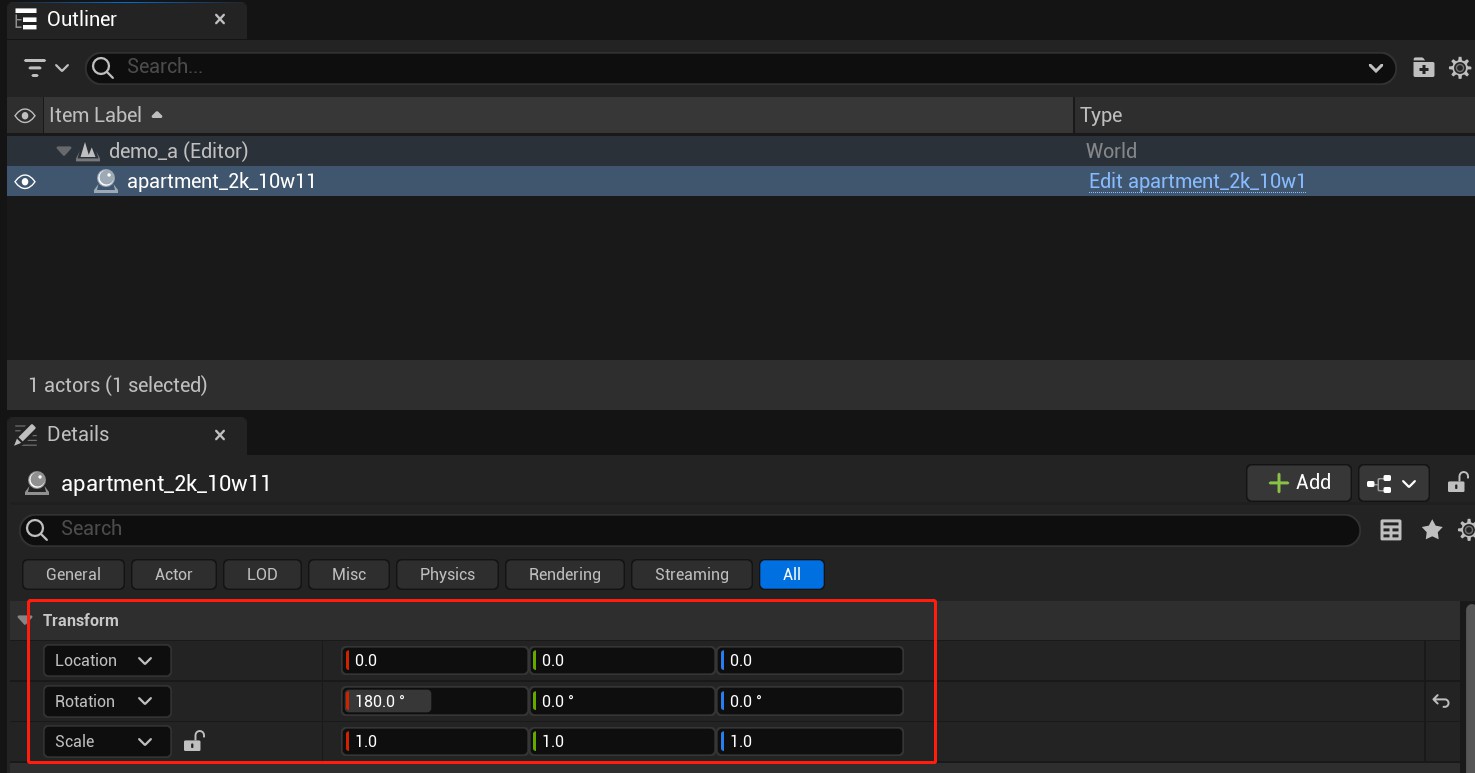Click the Details pencil tab icon
Viewport: 1475px width, 773px height.
coord(26,434)
